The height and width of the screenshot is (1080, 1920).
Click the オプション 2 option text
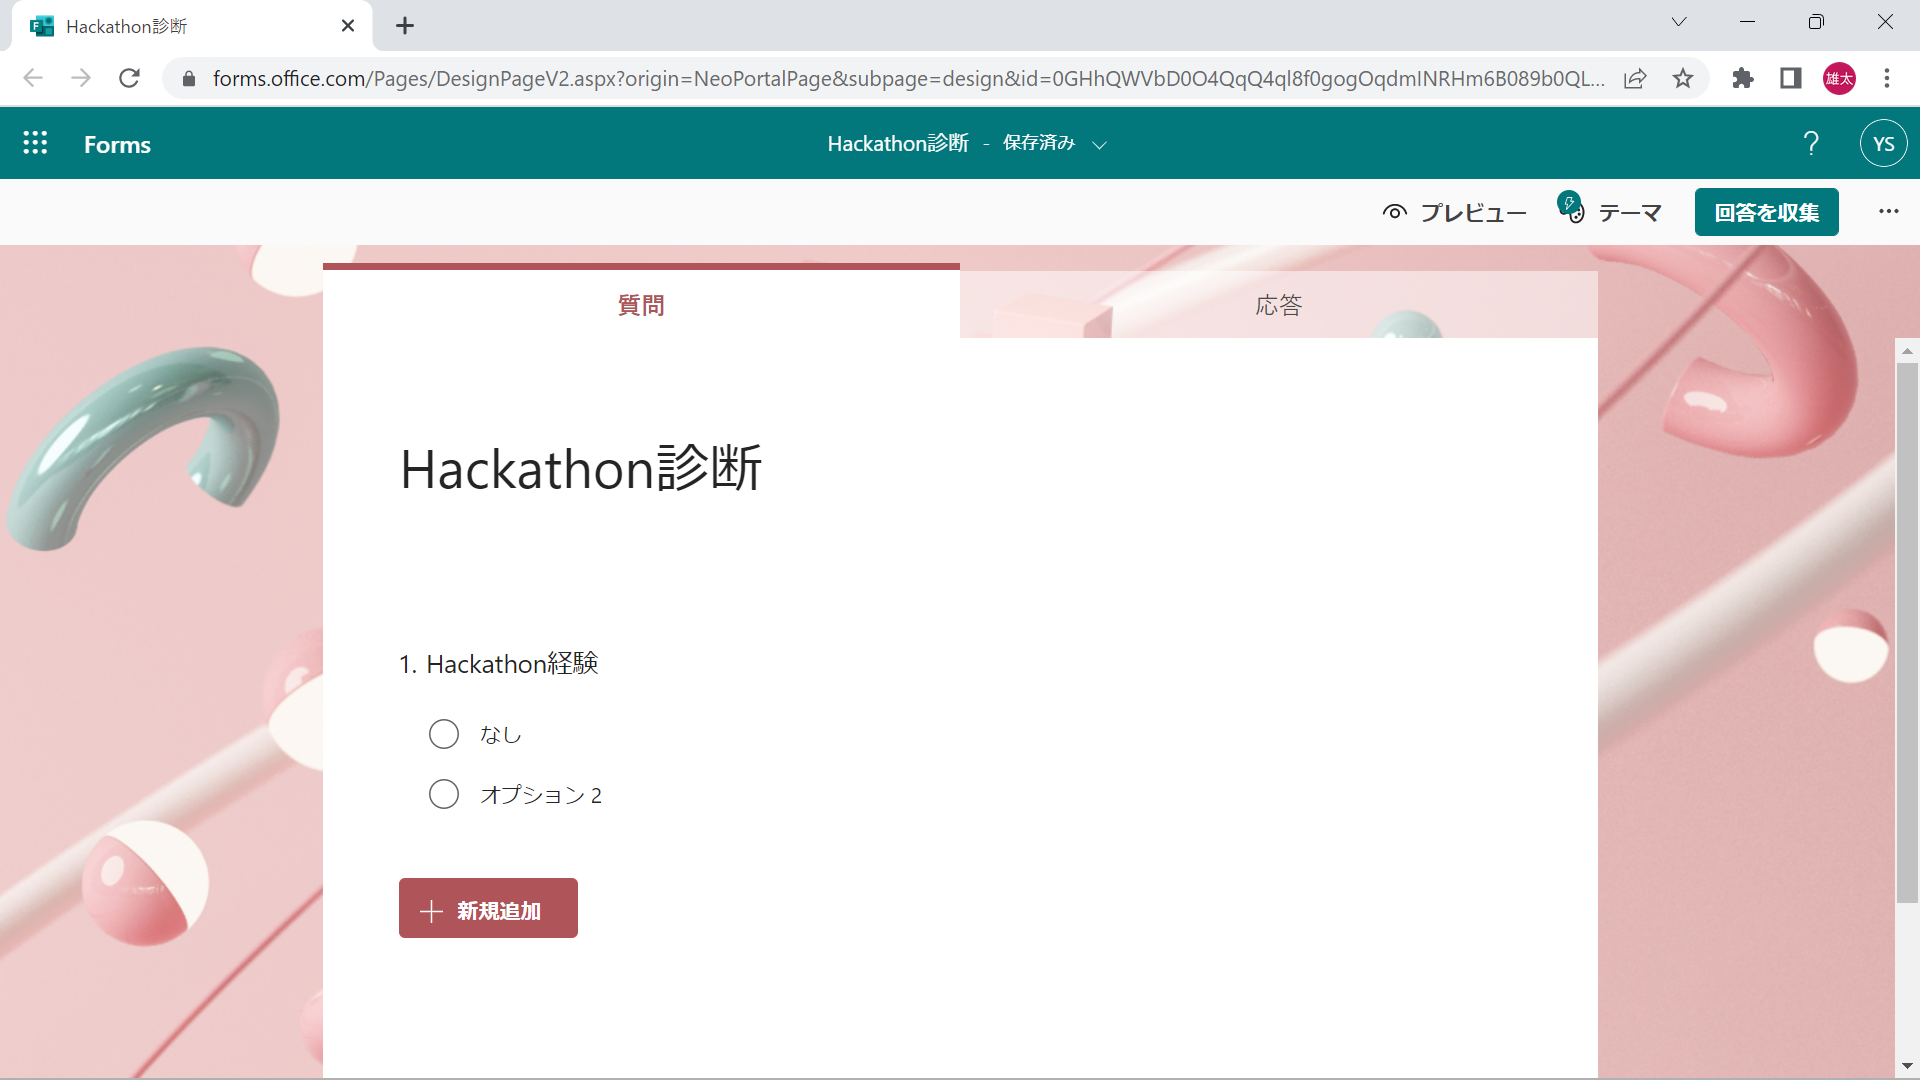point(541,794)
